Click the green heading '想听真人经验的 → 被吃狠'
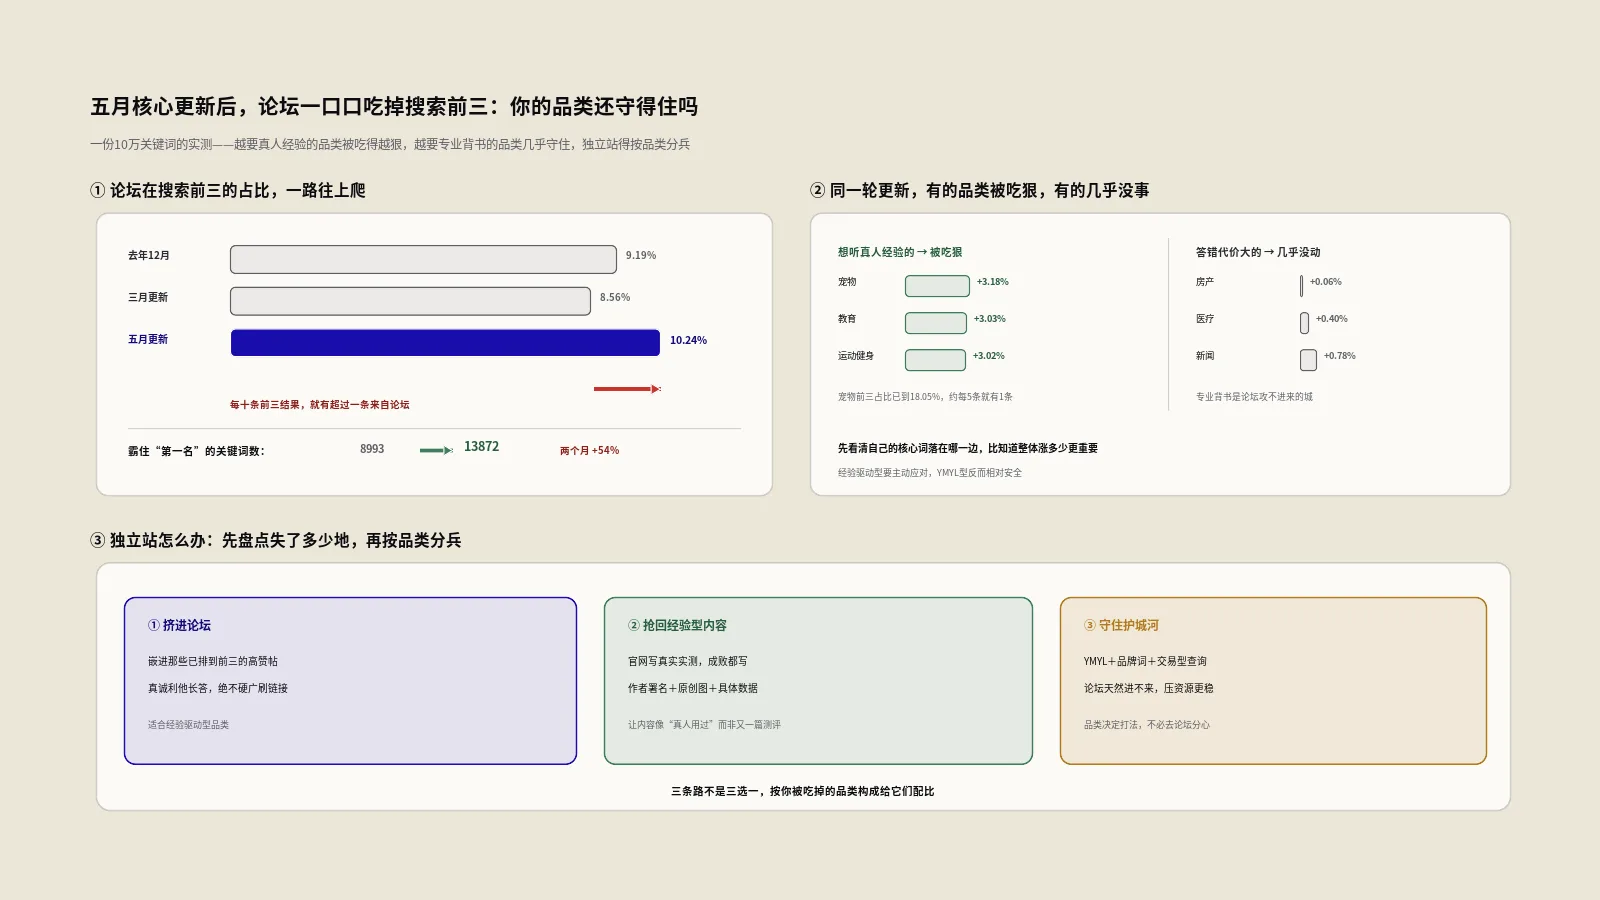The height and width of the screenshot is (900, 1600). [x=900, y=252]
